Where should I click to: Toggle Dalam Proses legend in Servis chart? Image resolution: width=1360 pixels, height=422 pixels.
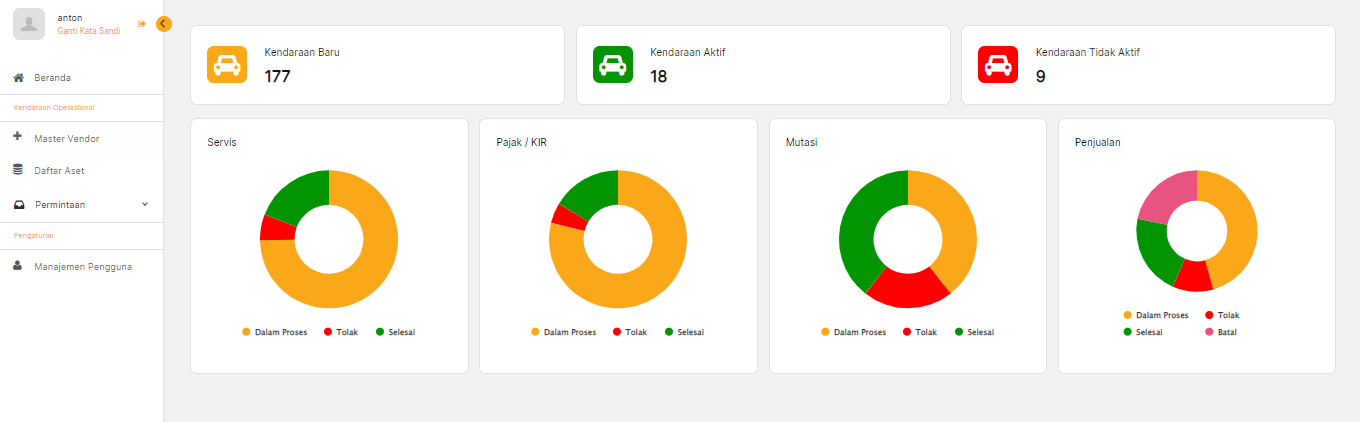pos(274,332)
